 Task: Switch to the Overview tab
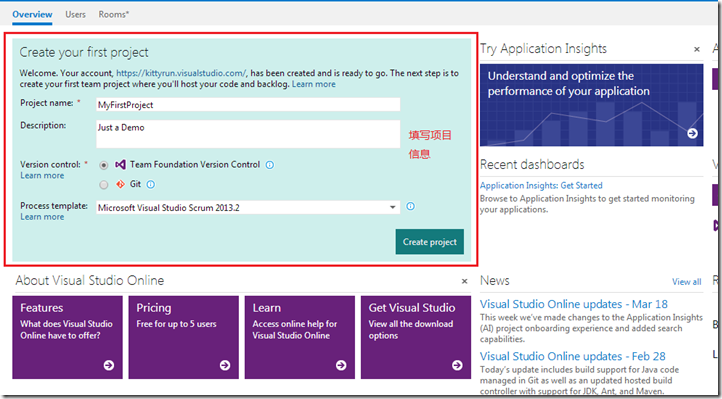point(32,14)
